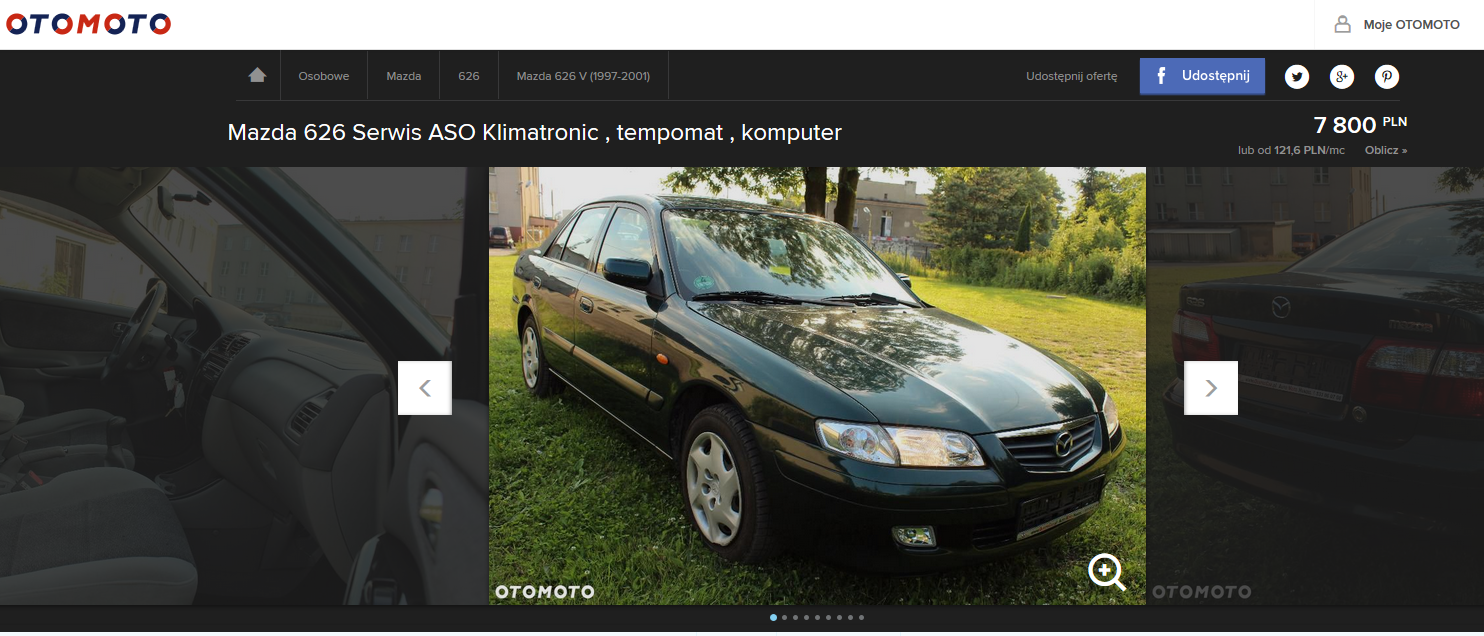Open the home breadcrumb icon
1484x636 pixels.
point(257,76)
